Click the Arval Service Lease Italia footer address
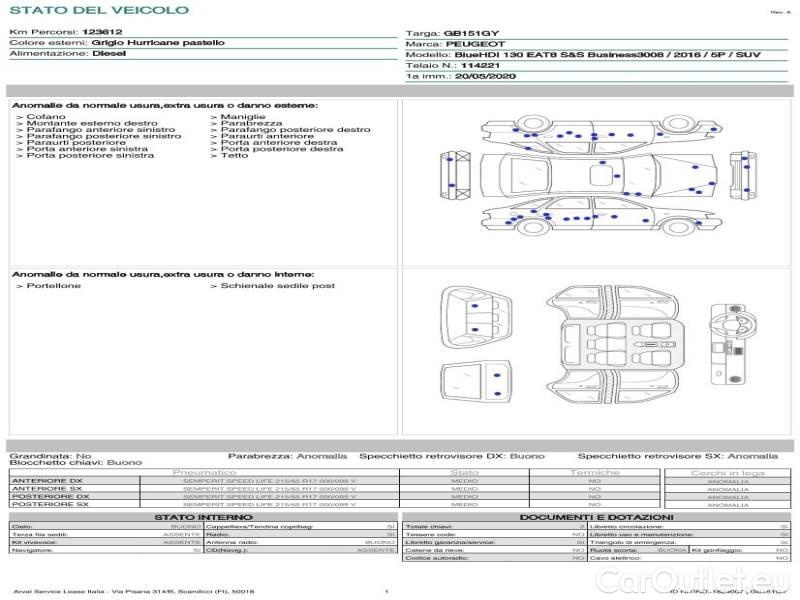 click(134, 591)
